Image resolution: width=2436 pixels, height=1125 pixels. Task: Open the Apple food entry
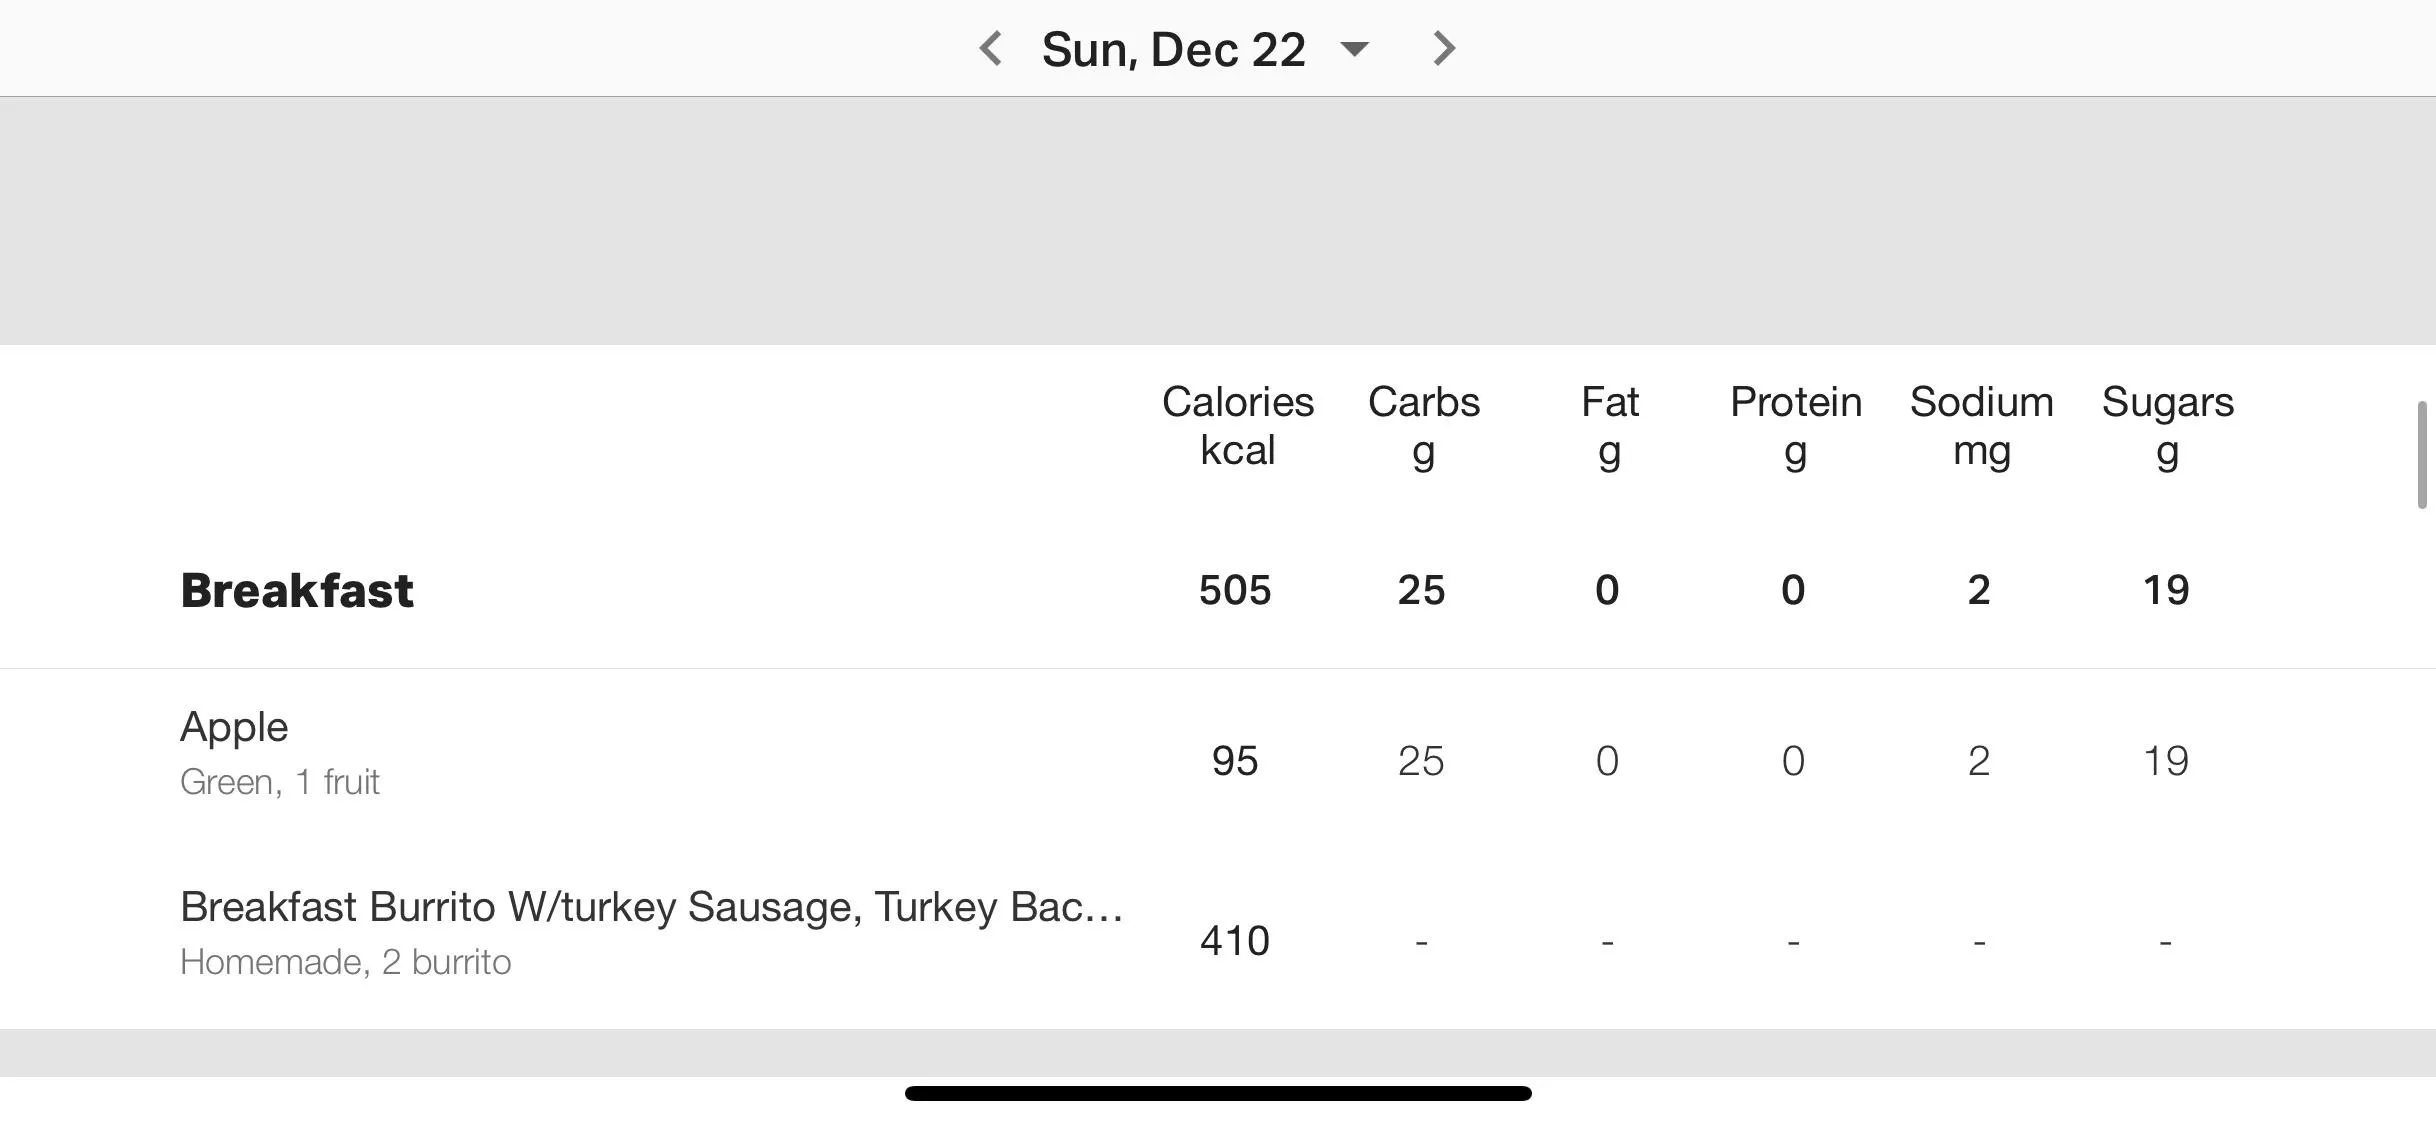pyautogui.click(x=1218, y=759)
